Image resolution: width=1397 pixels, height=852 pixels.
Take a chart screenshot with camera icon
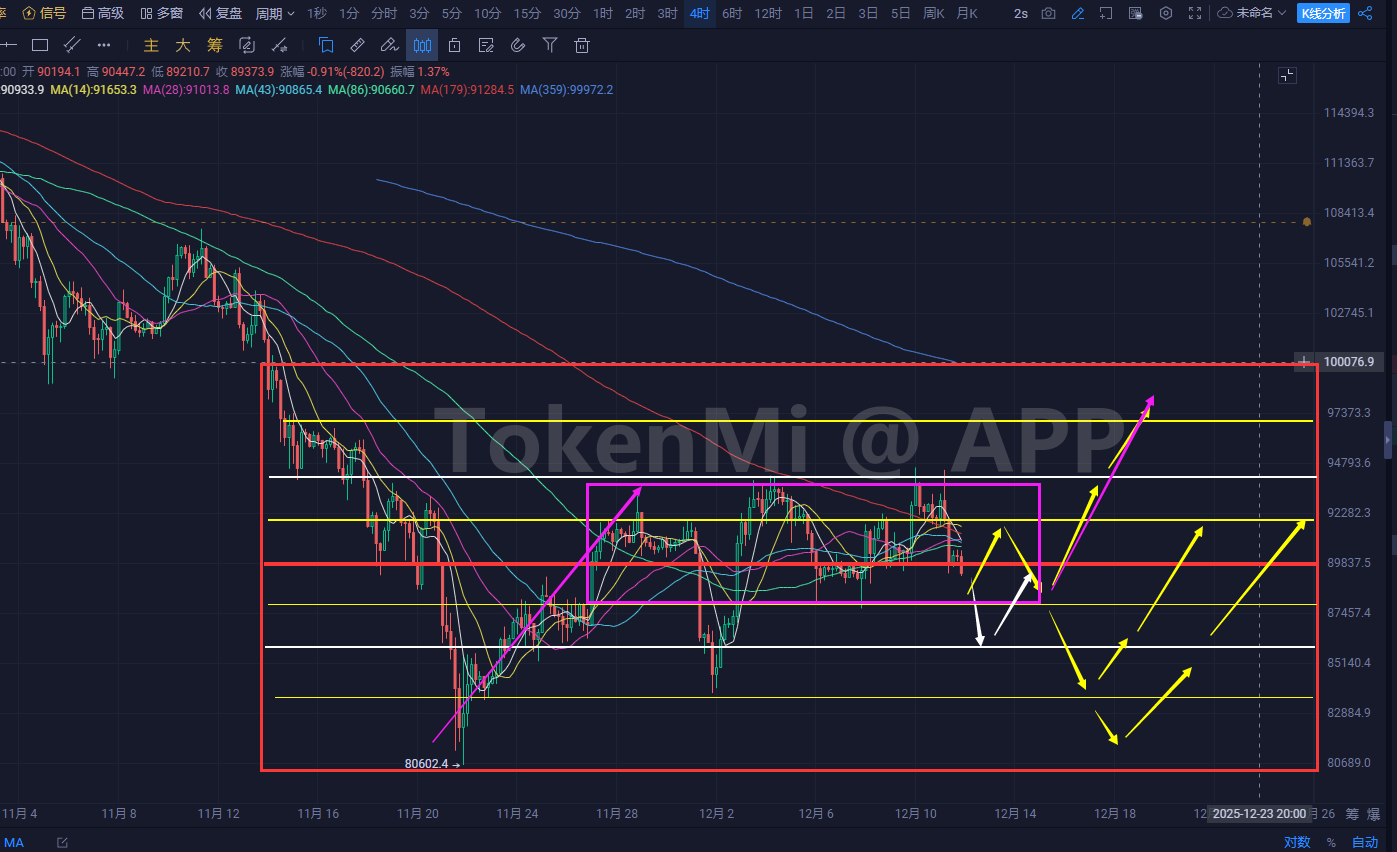click(1048, 13)
